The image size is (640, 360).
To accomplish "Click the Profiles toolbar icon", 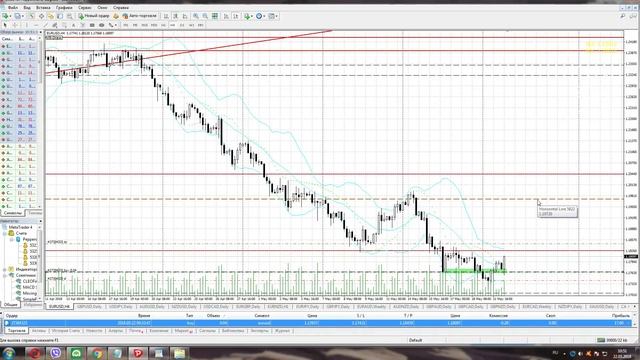I will pos(18,16).
